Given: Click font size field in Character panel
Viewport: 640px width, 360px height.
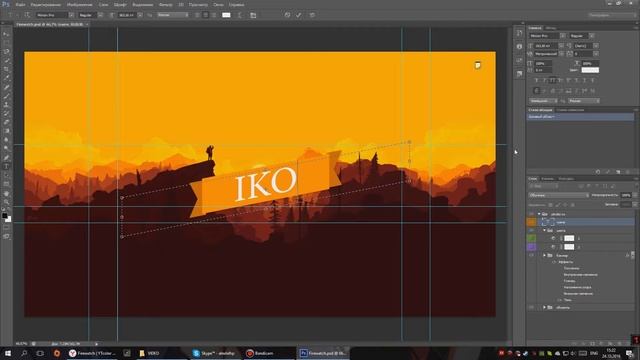Looking at the screenshot, I should point(546,46).
